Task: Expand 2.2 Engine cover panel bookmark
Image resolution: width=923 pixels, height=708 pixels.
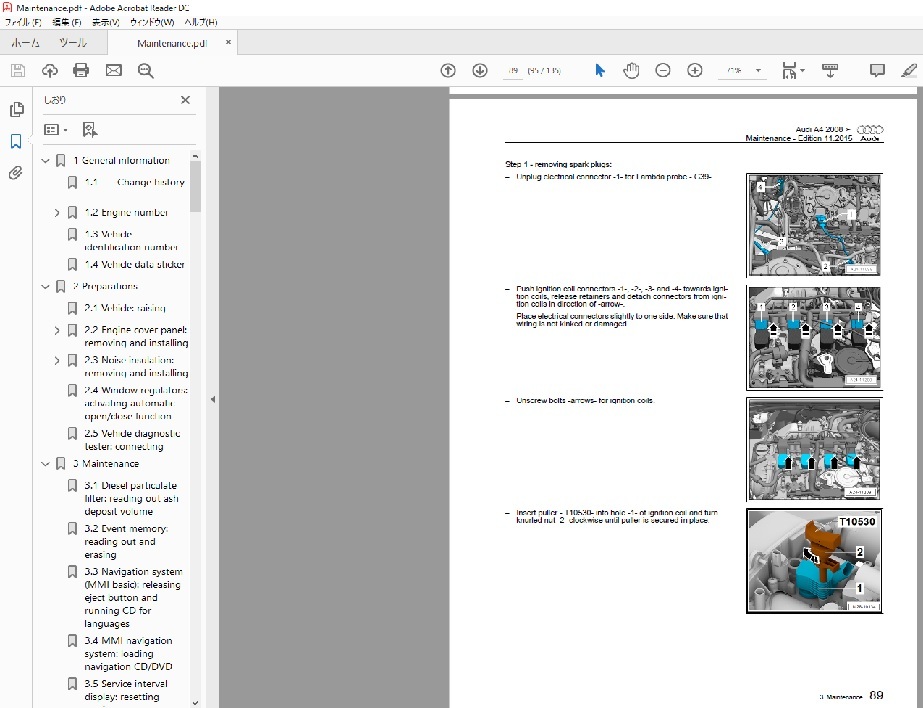Action: 57,330
